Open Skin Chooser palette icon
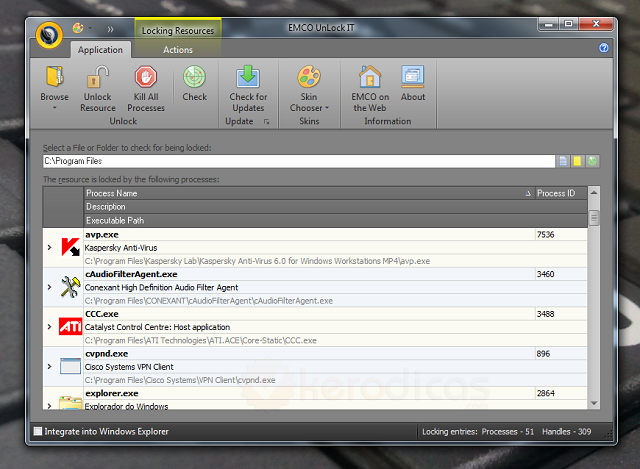Viewport: 640px width, 469px height. (x=309, y=76)
